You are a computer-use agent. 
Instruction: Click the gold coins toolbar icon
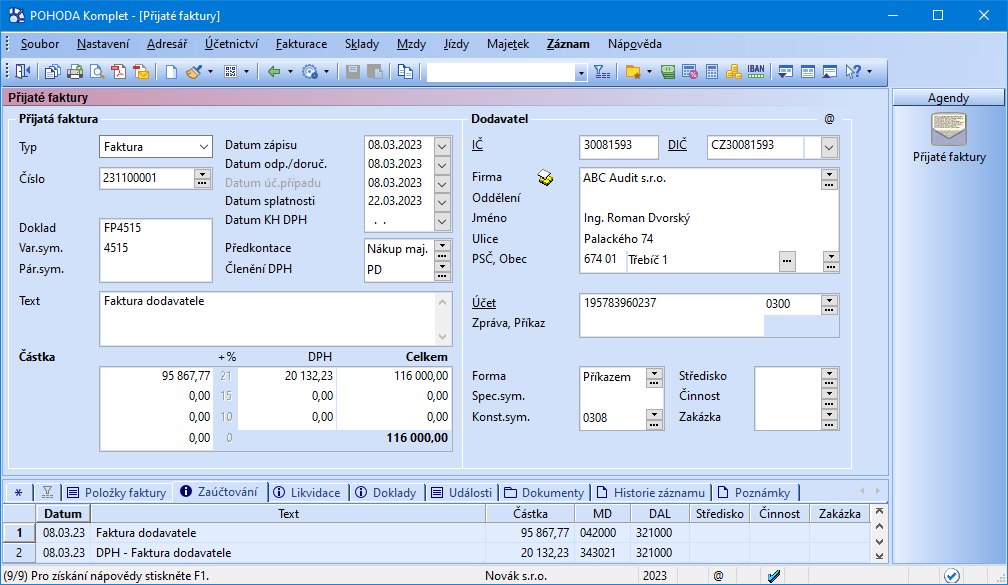coord(734,72)
